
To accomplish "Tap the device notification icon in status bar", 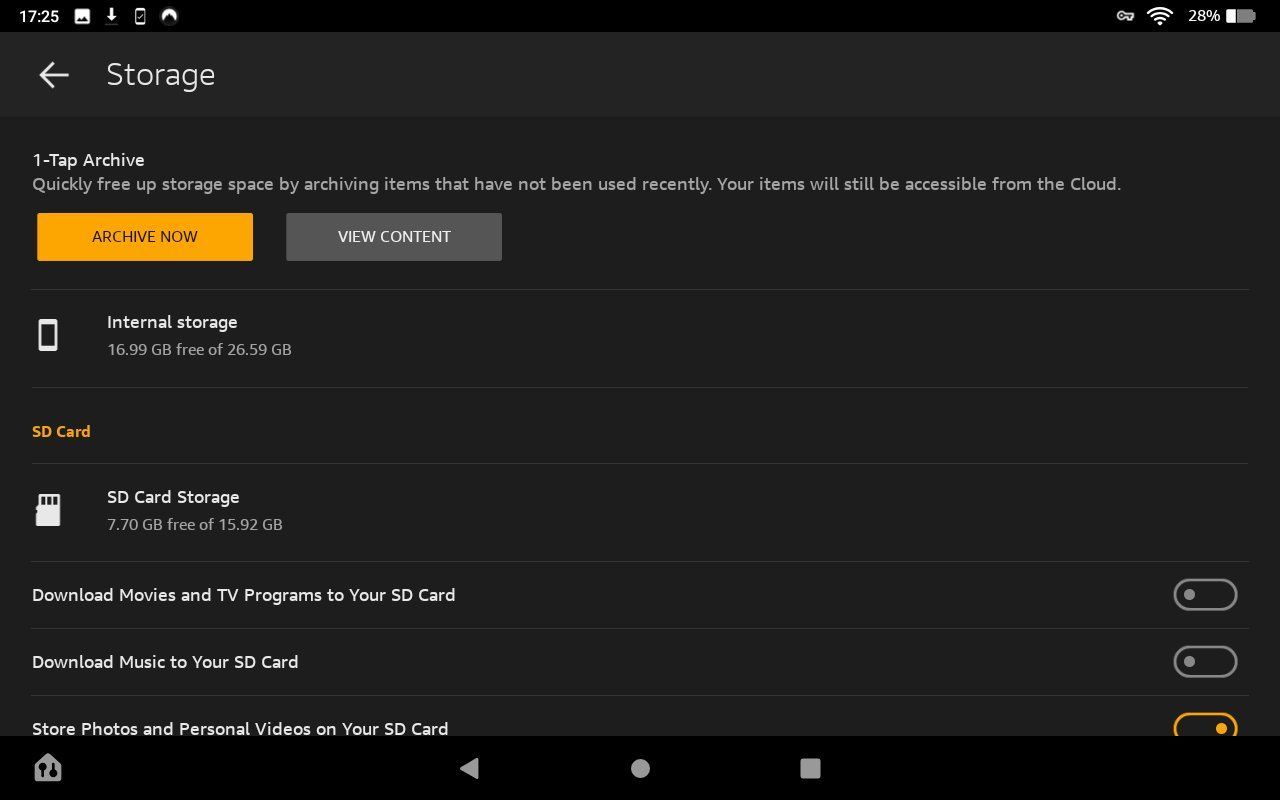I will (x=140, y=16).
